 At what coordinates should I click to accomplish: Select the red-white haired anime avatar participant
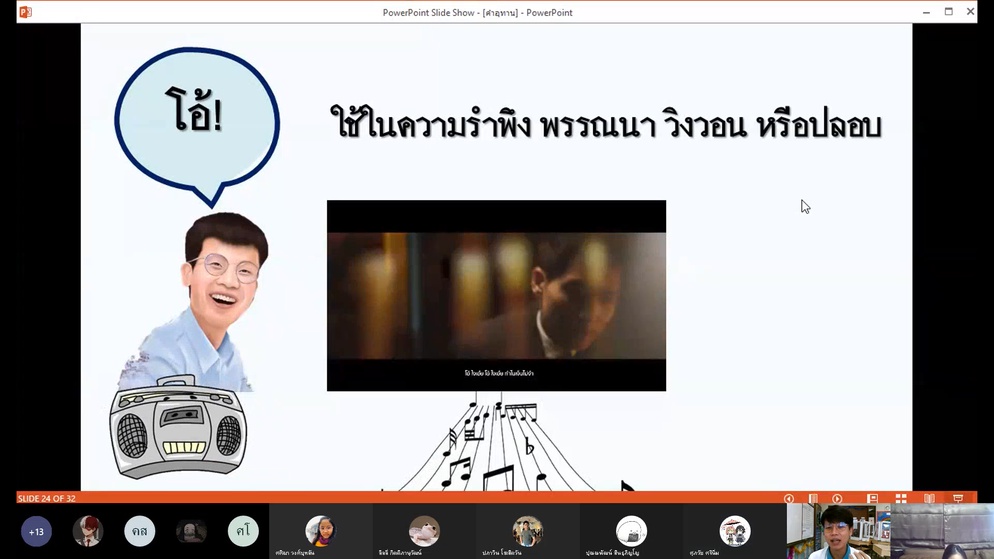click(x=88, y=531)
